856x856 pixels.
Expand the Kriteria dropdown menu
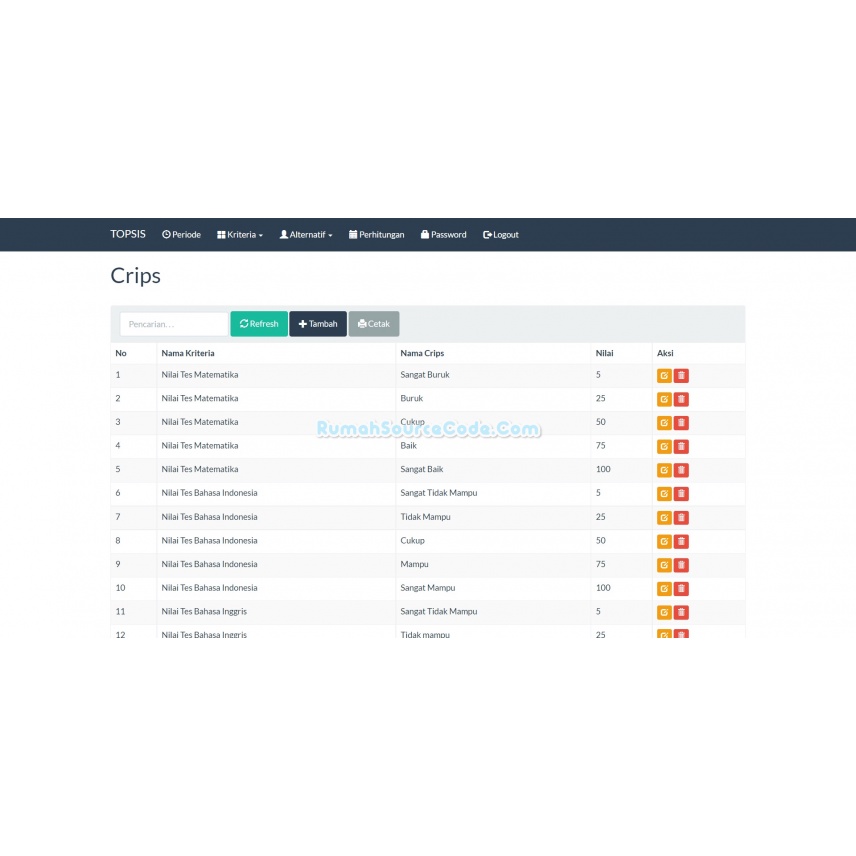point(240,235)
